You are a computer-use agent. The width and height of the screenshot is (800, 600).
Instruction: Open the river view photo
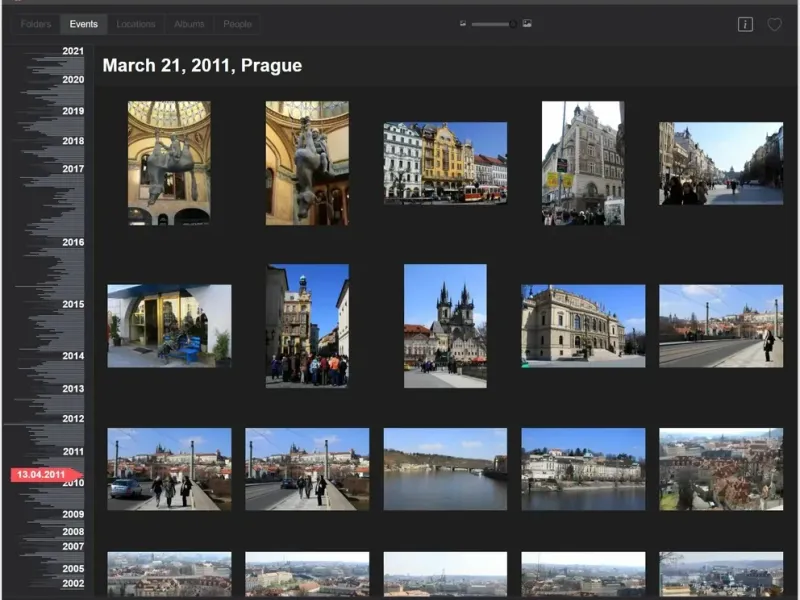pyautogui.click(x=445, y=469)
